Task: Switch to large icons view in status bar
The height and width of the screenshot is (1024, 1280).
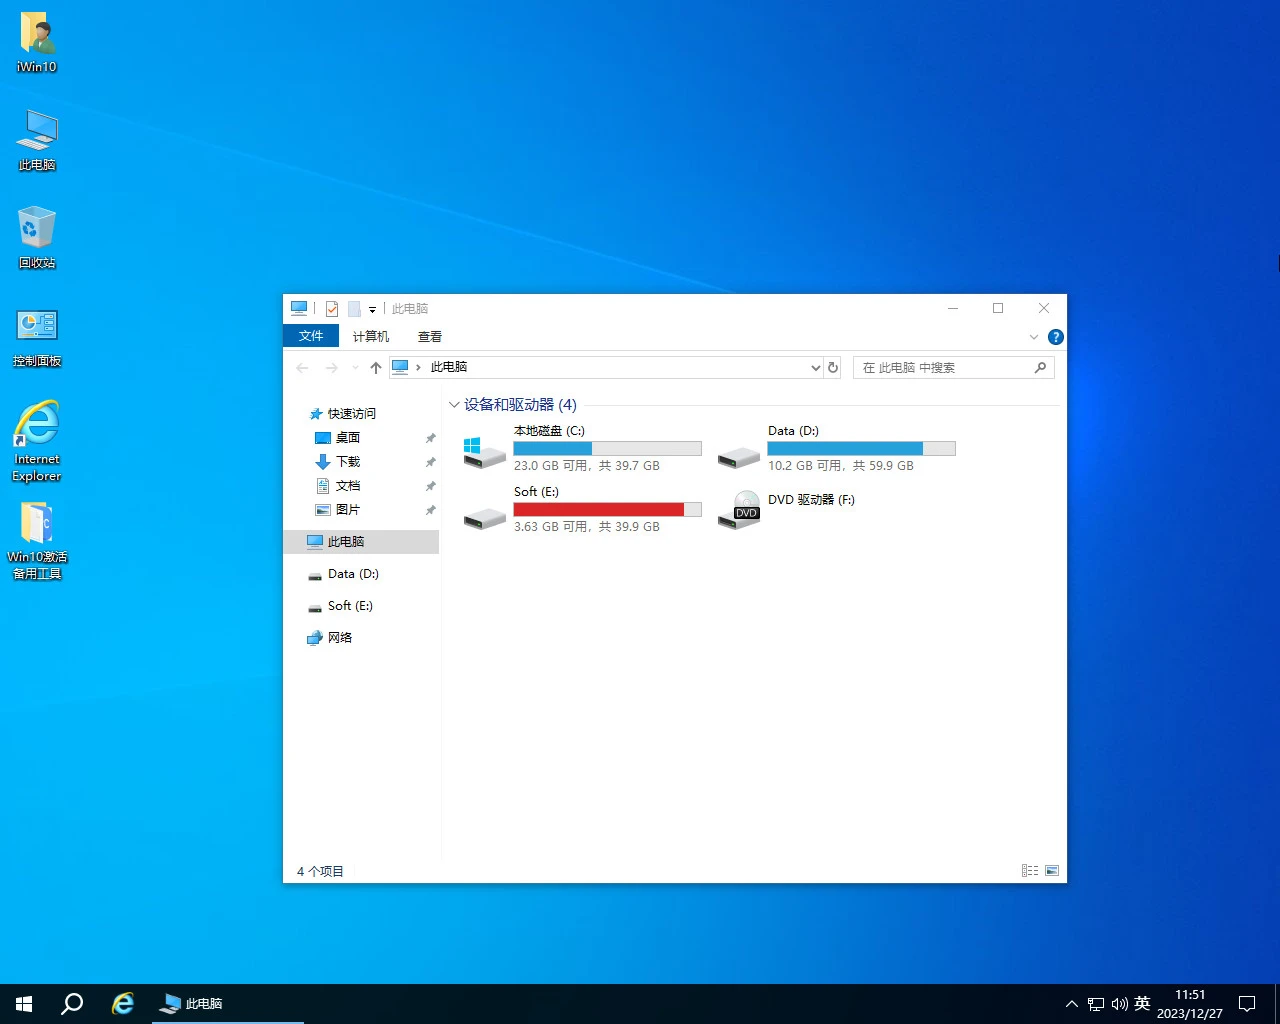Action: coord(1052,871)
